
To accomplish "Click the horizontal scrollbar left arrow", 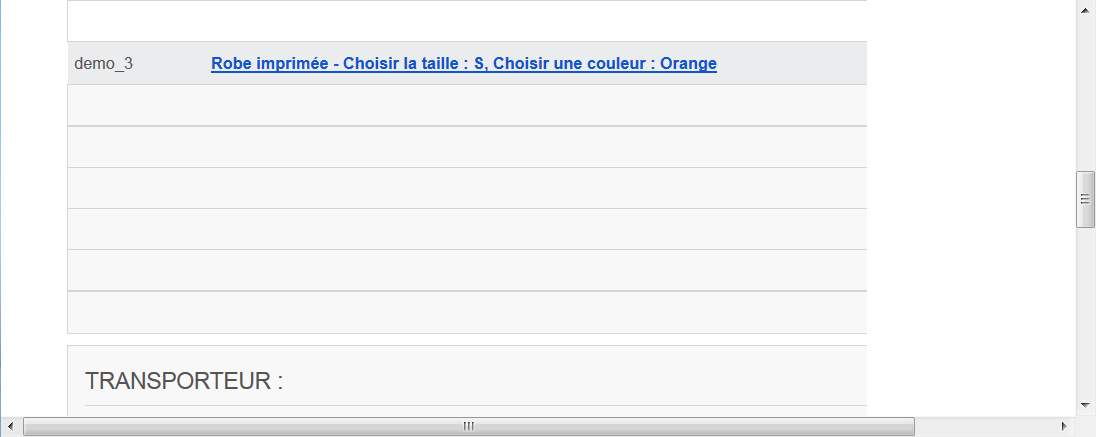I will coord(10,426).
